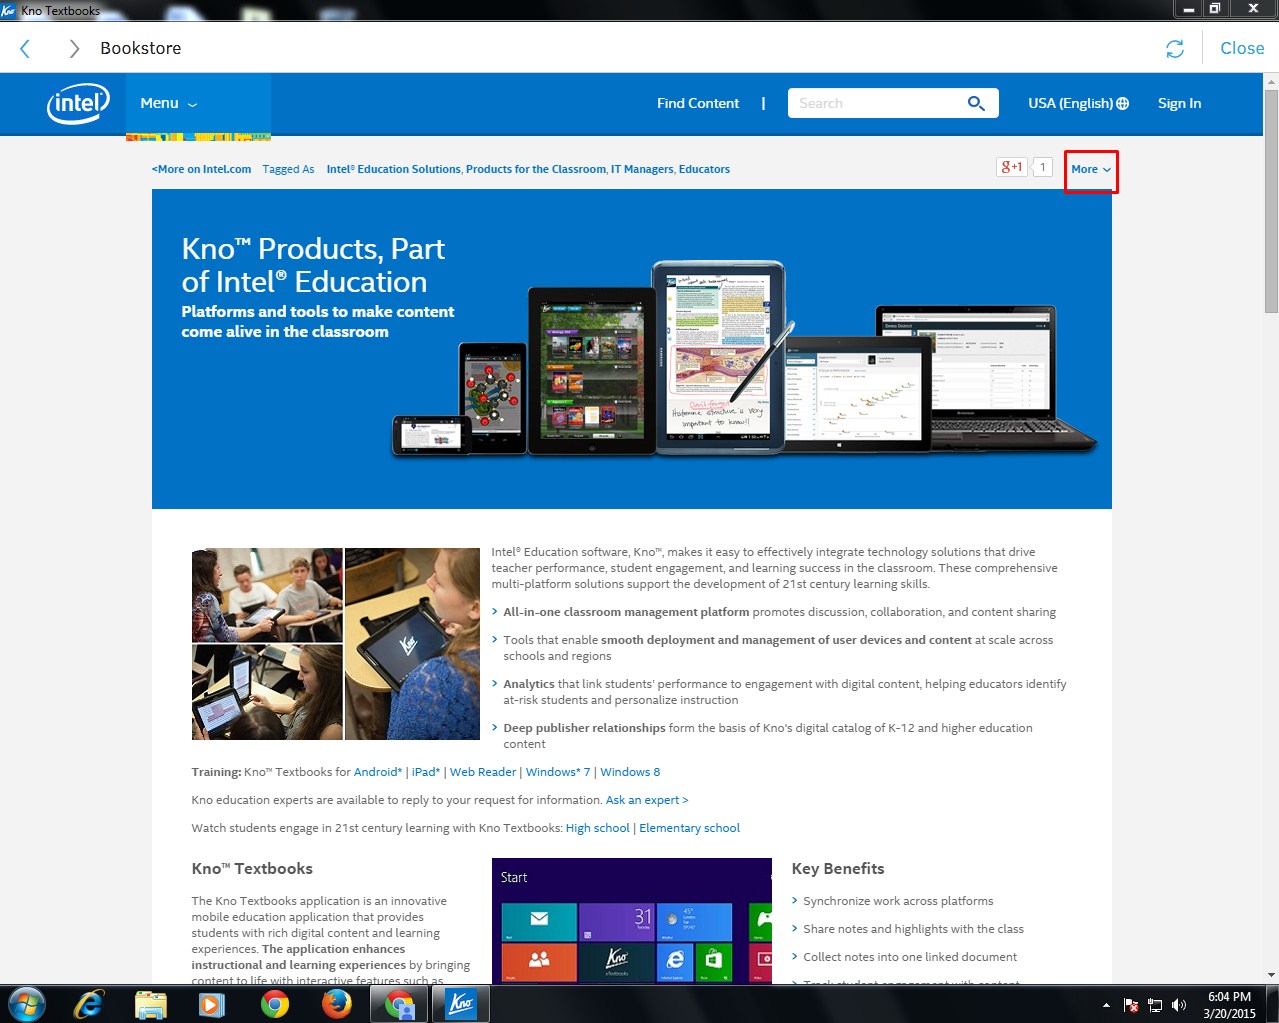Go forward with the right arrow

click(x=74, y=48)
